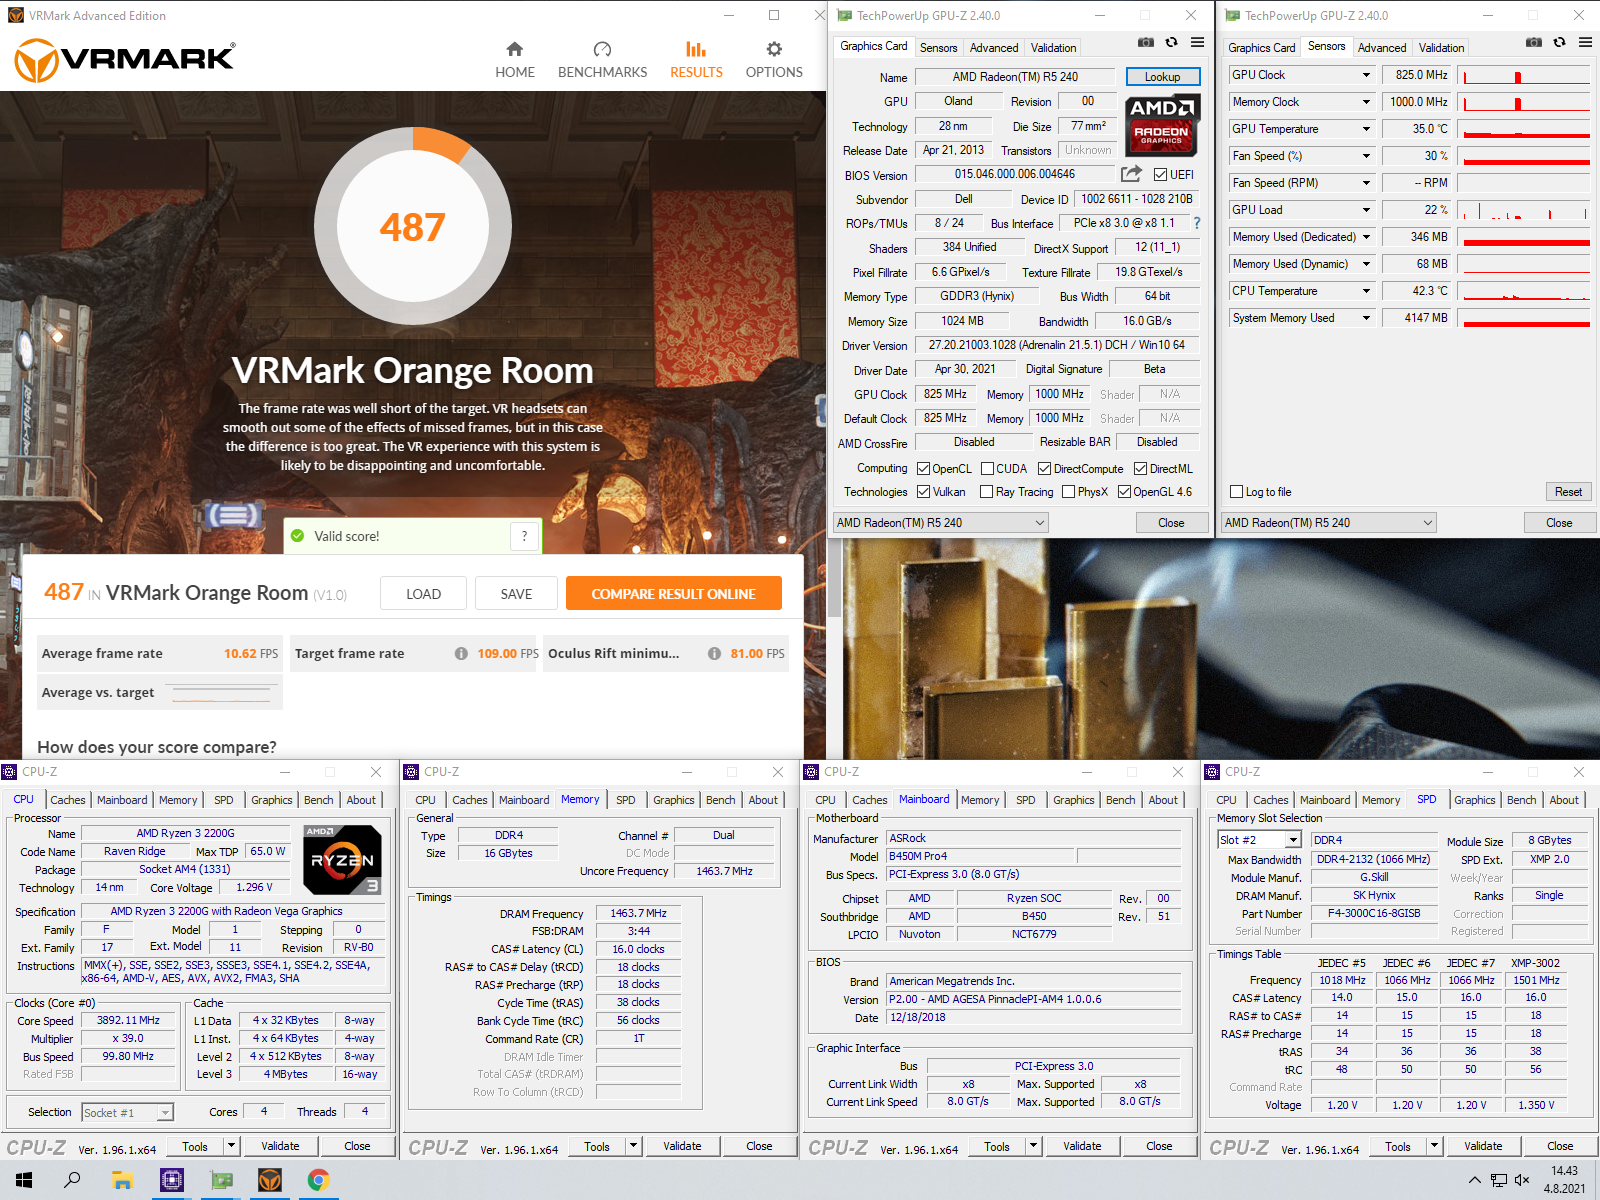The width and height of the screenshot is (1600, 1200).
Task: Toggle DirectCompute checkbox in GPU-Z
Action: tap(1044, 468)
